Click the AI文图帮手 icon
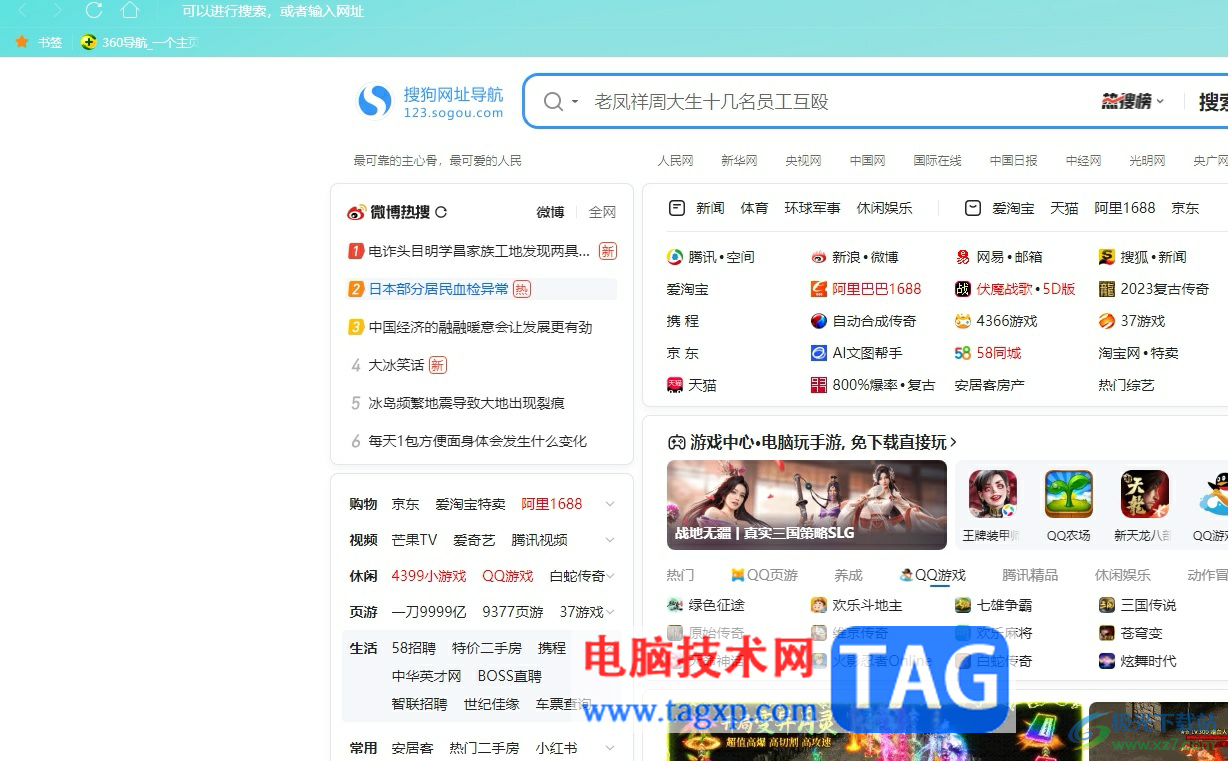The width and height of the screenshot is (1228, 761). coord(819,353)
